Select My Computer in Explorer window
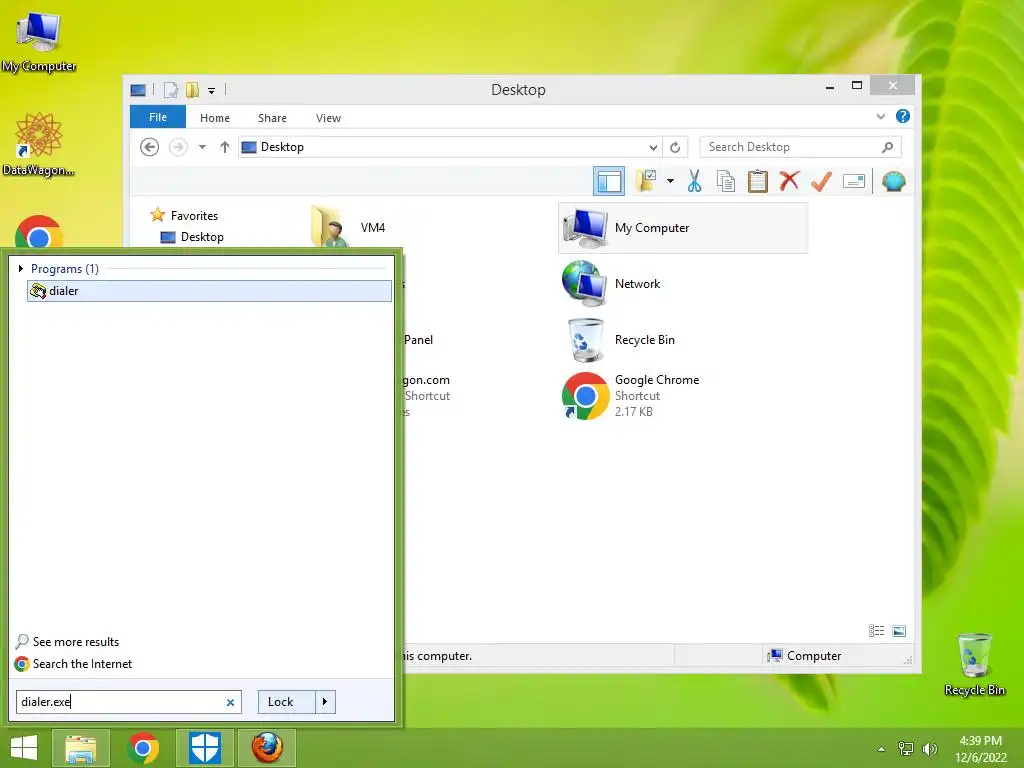 click(682, 227)
